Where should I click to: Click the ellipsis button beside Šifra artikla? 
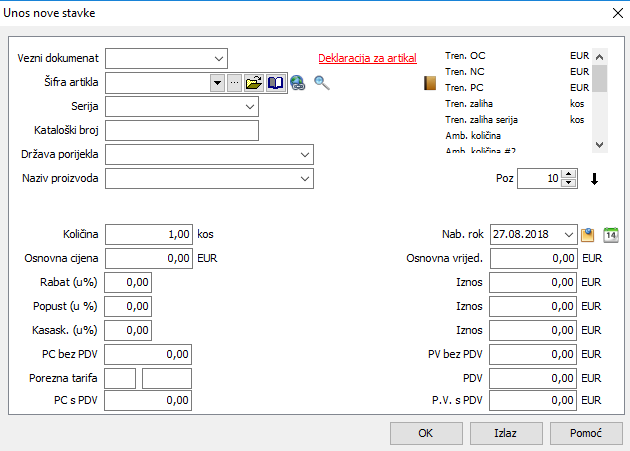[234, 83]
